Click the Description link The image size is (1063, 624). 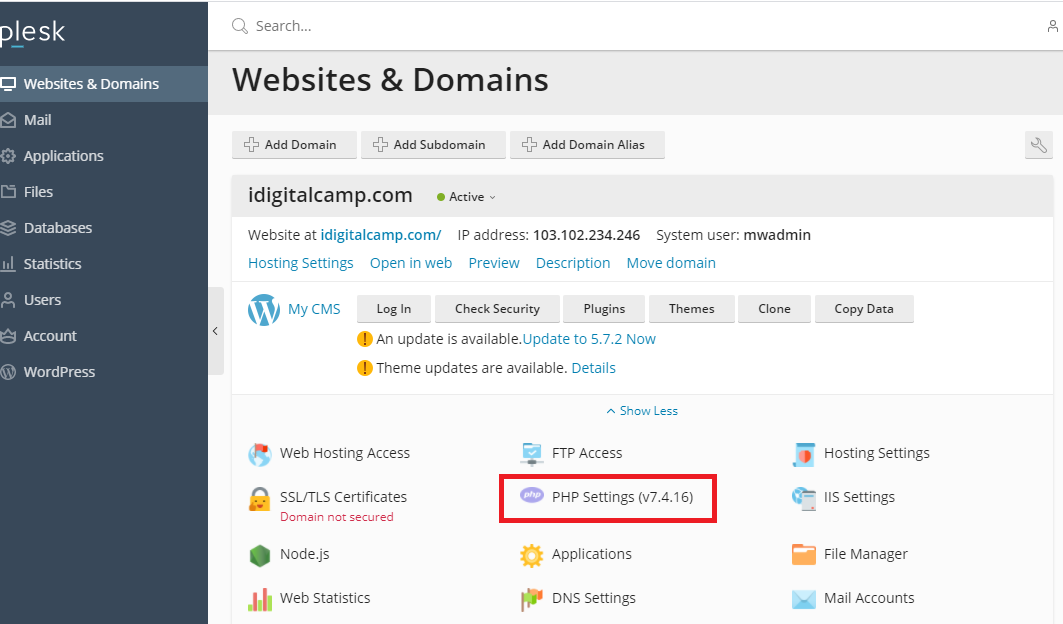click(573, 263)
